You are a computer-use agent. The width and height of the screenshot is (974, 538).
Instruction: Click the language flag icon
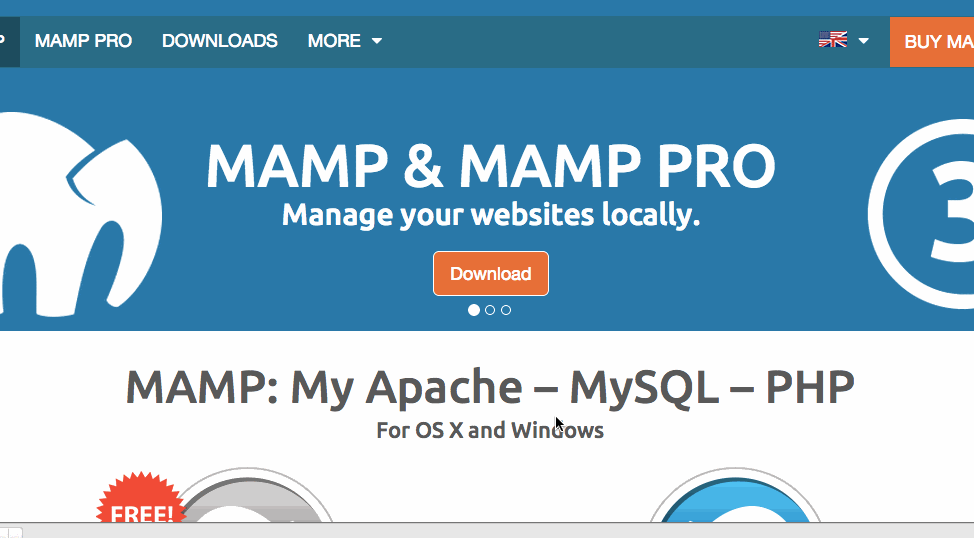(x=833, y=40)
